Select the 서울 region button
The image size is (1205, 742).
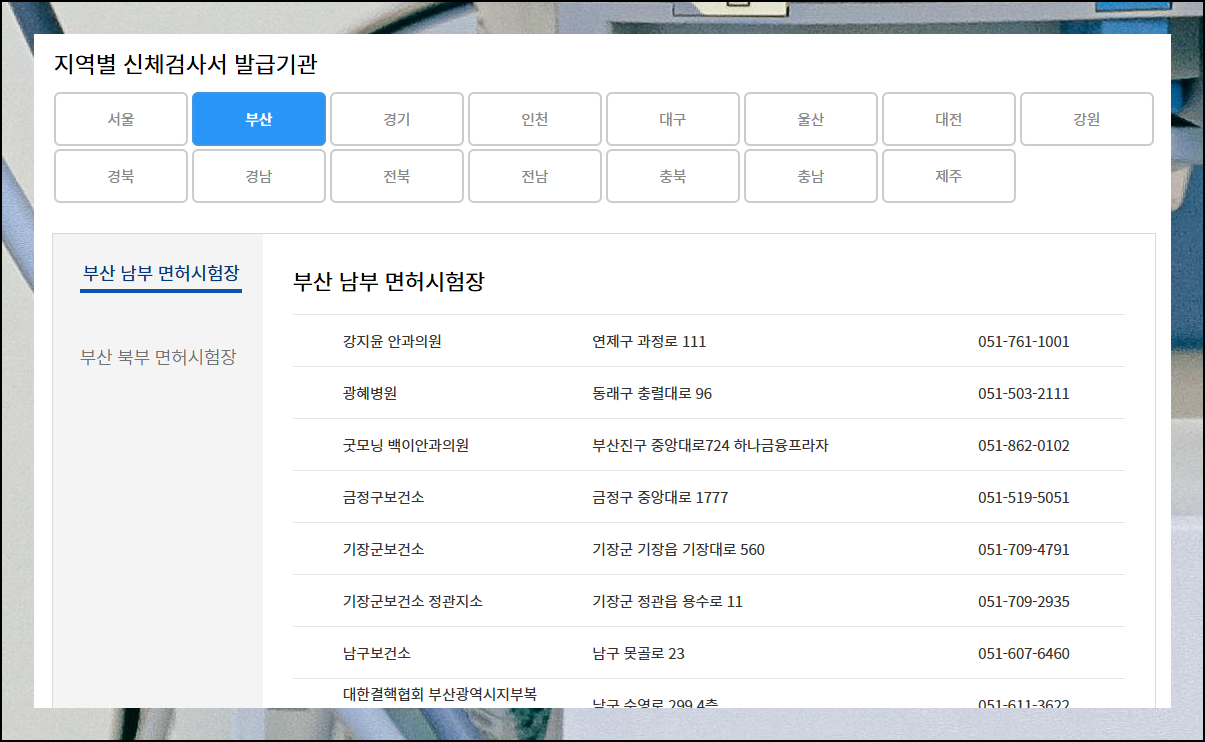tap(121, 119)
